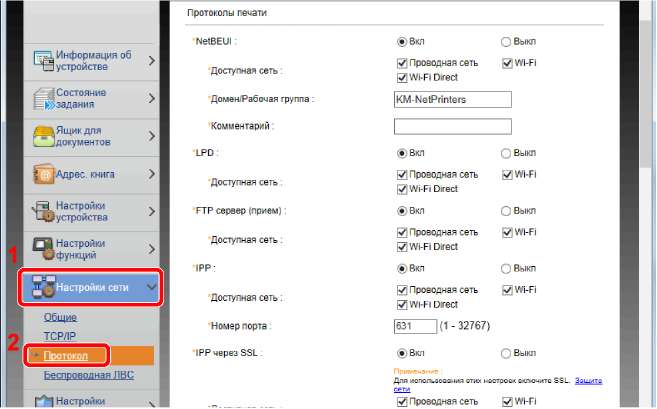
Task: Expand Информация об устройстве chevron arrow
Action: [151, 61]
